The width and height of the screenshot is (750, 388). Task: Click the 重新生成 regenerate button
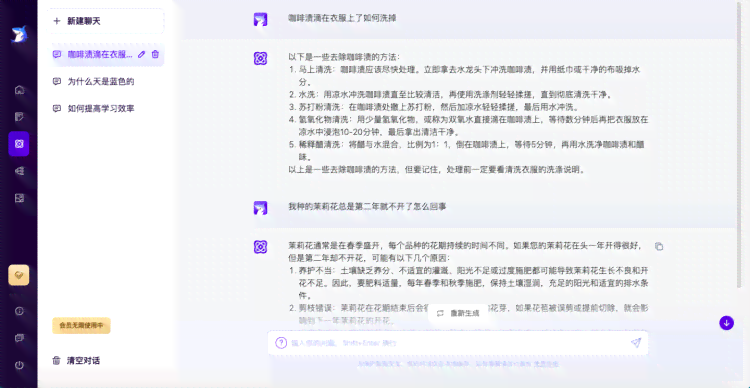point(458,313)
